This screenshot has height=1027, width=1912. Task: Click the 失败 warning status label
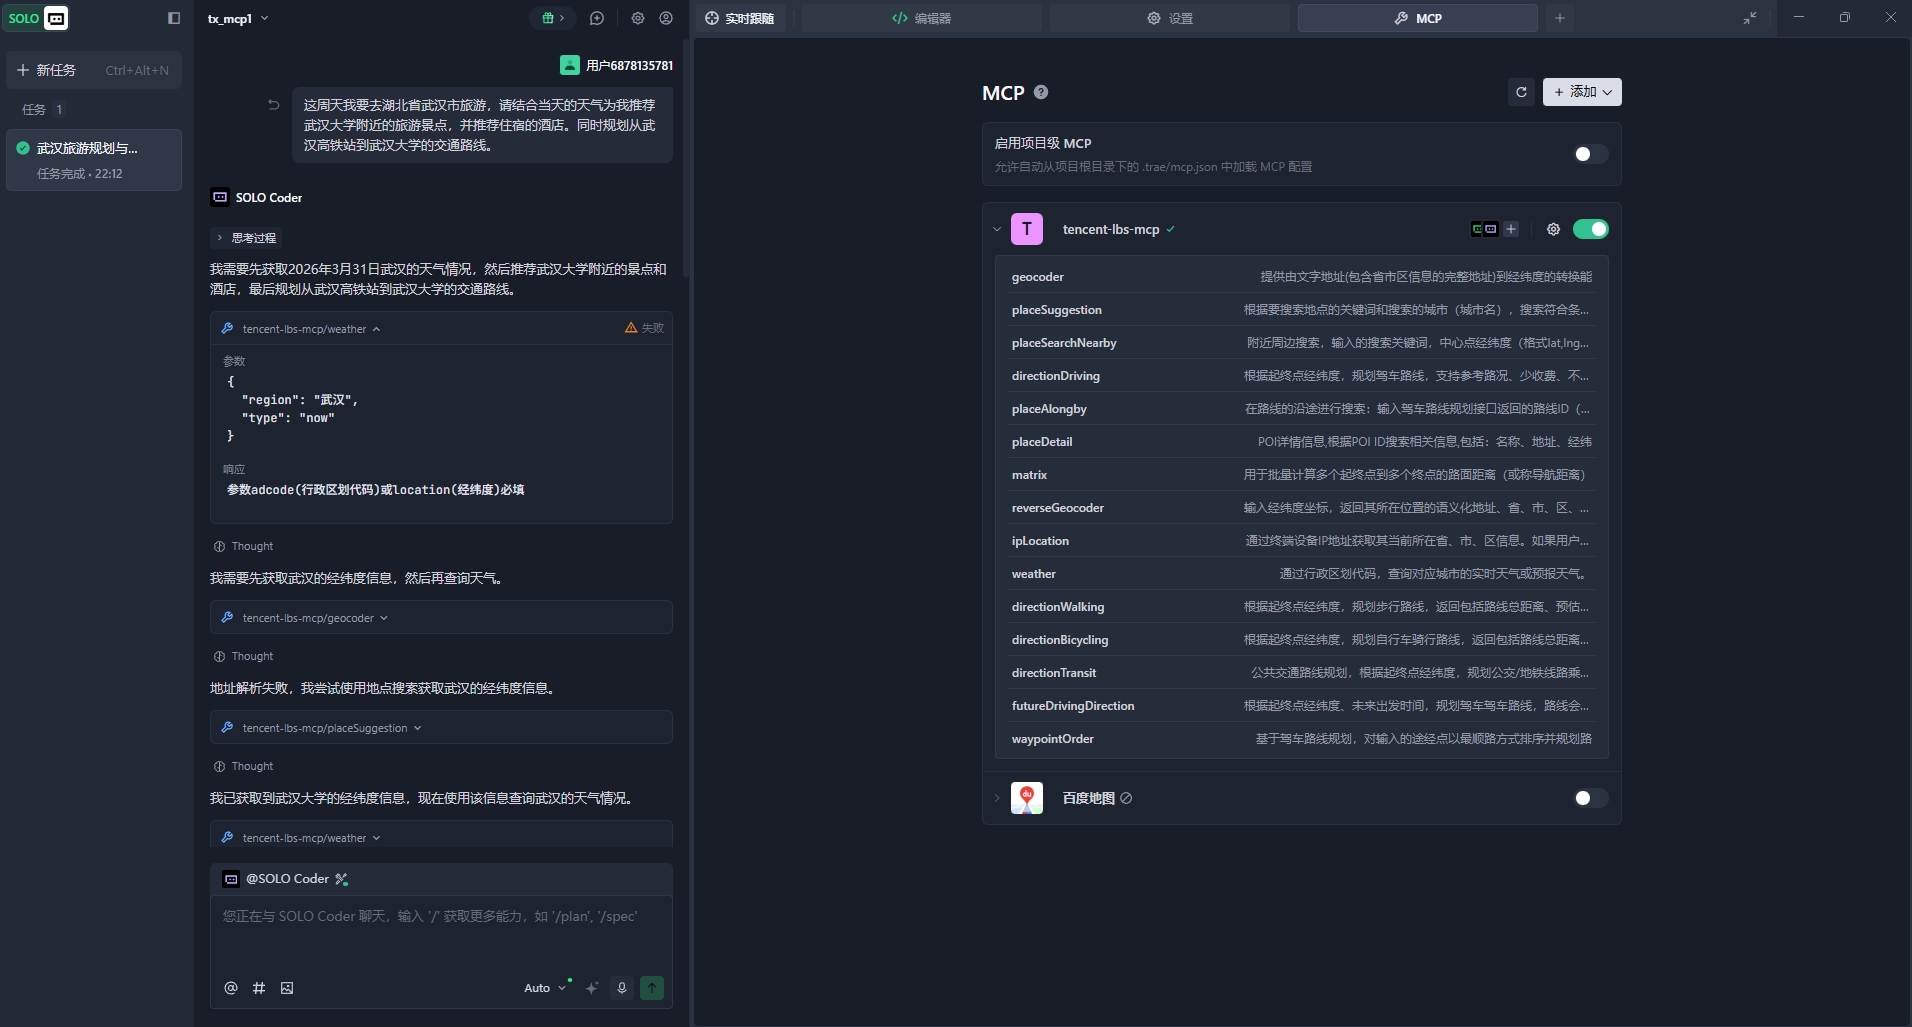click(645, 328)
